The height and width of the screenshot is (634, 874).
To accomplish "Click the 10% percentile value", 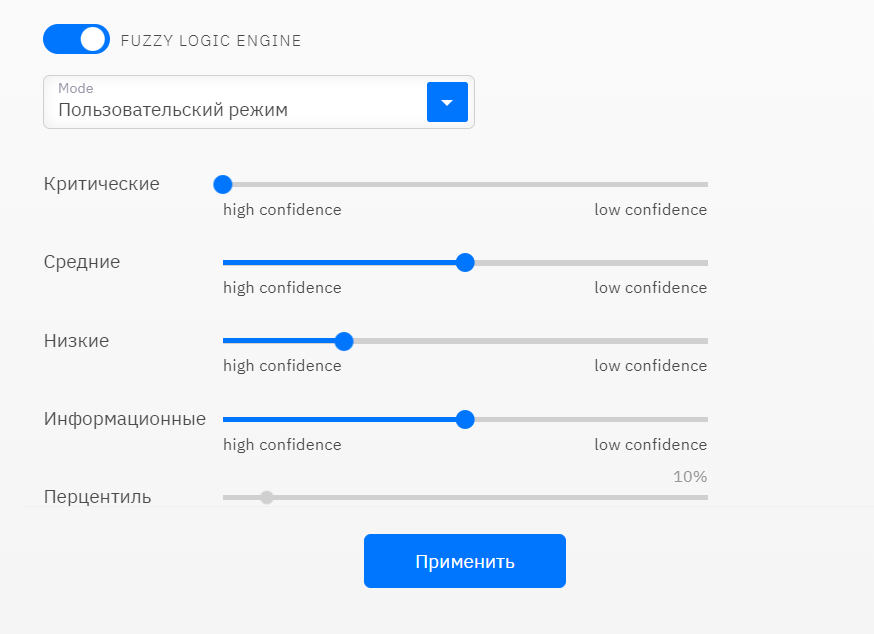I will point(690,476).
